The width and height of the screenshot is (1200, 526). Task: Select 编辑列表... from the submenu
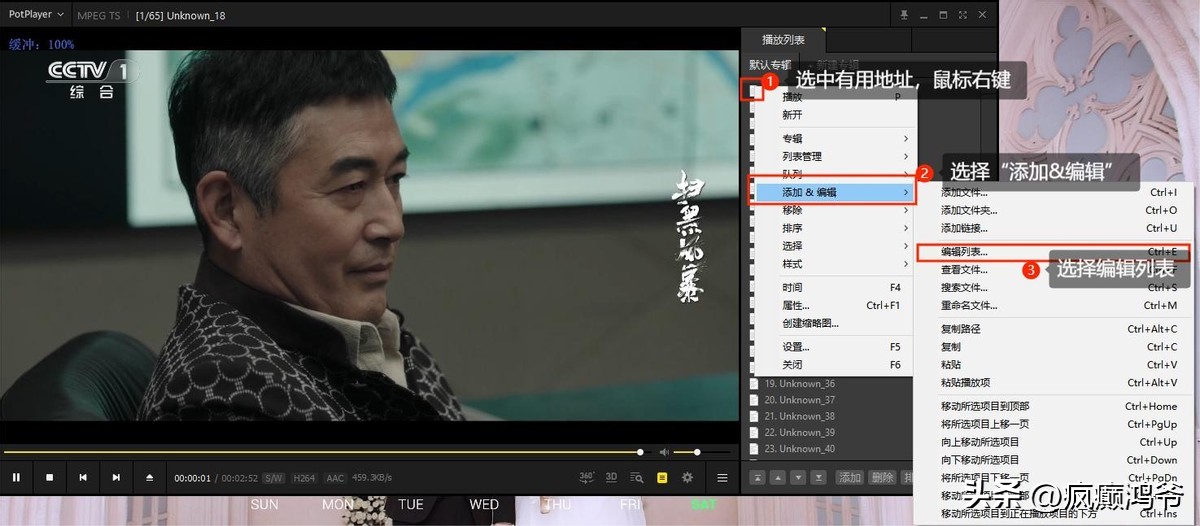[x=964, y=252]
